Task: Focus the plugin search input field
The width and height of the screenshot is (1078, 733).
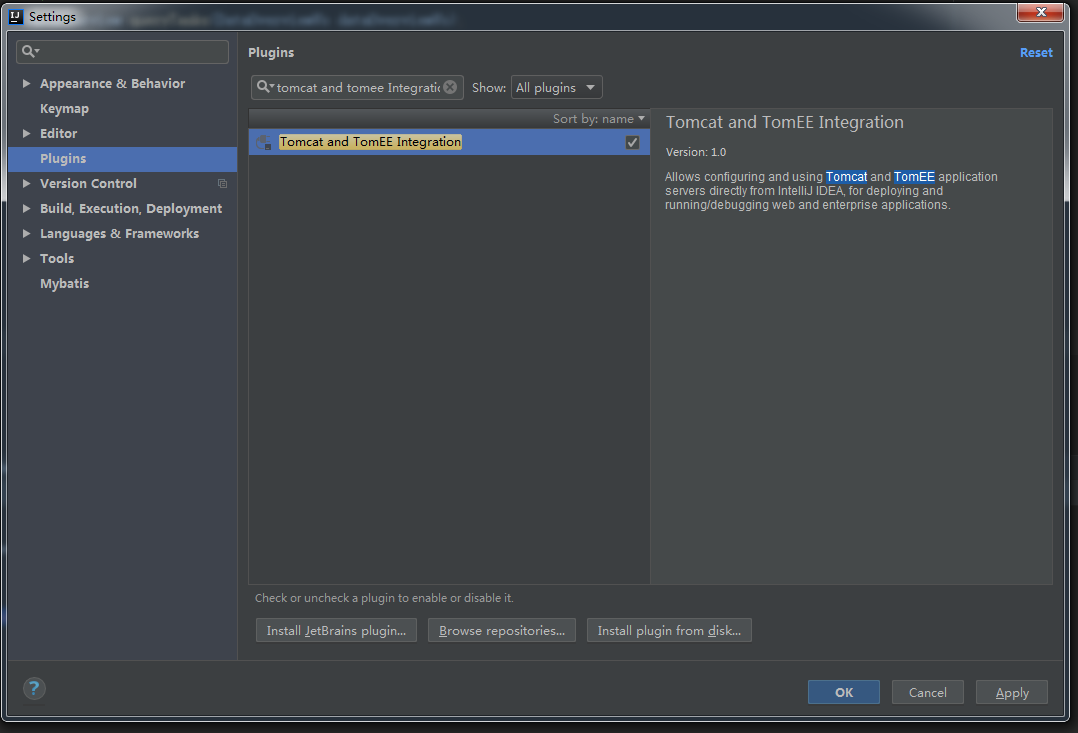Action: tap(358, 87)
